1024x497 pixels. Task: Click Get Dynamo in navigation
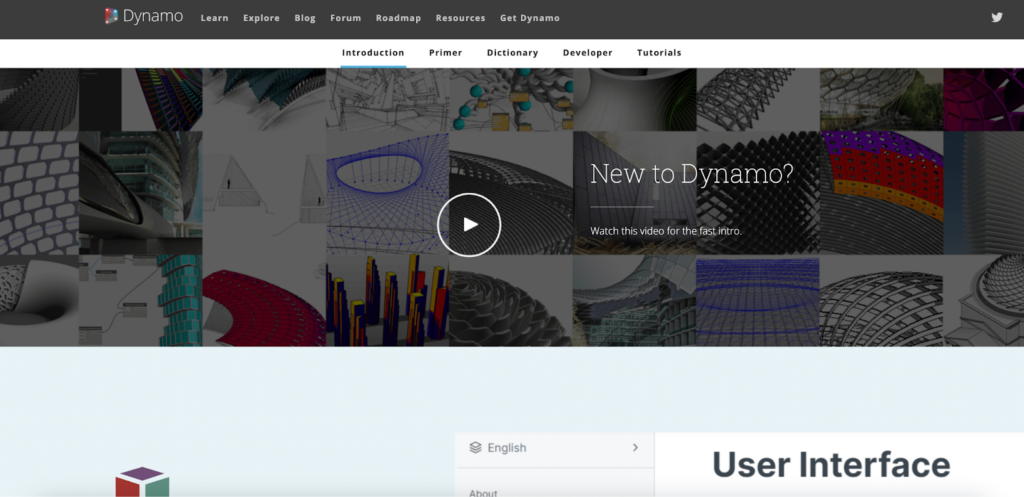[x=530, y=18]
